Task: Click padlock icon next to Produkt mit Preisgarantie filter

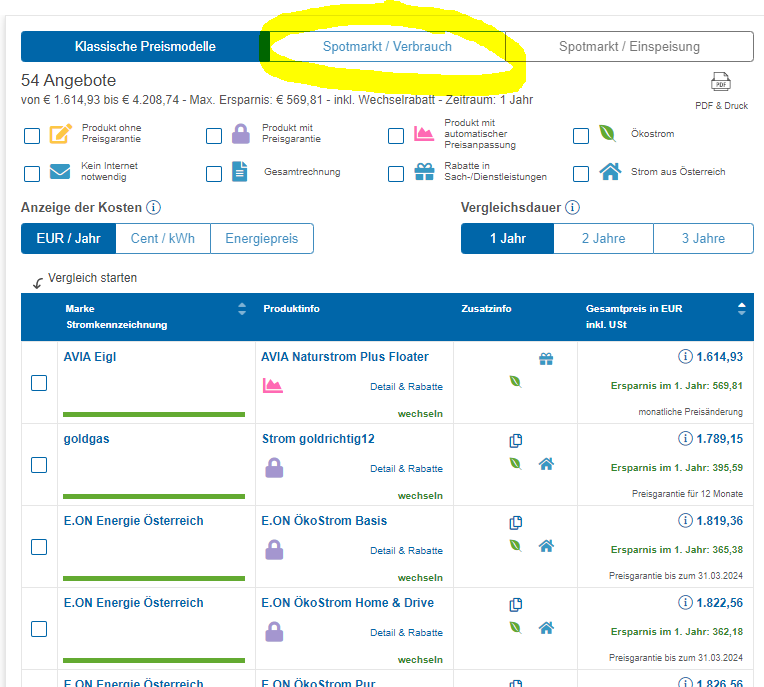Action: tap(241, 133)
